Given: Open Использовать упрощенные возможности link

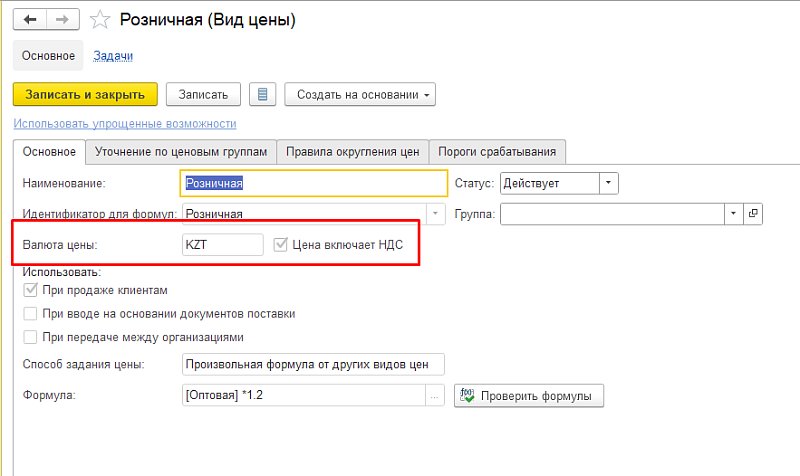Looking at the screenshot, I should click(x=125, y=124).
